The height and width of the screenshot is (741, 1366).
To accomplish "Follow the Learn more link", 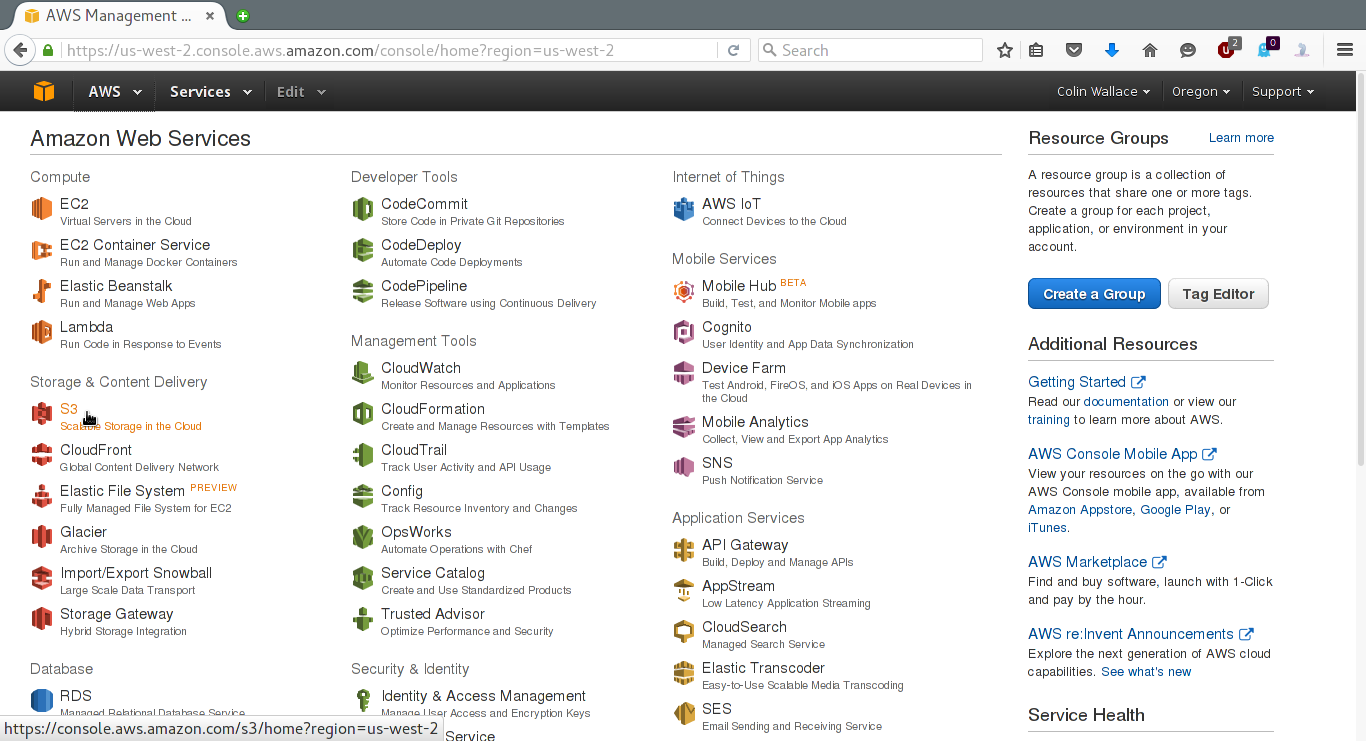I will point(1241,138).
